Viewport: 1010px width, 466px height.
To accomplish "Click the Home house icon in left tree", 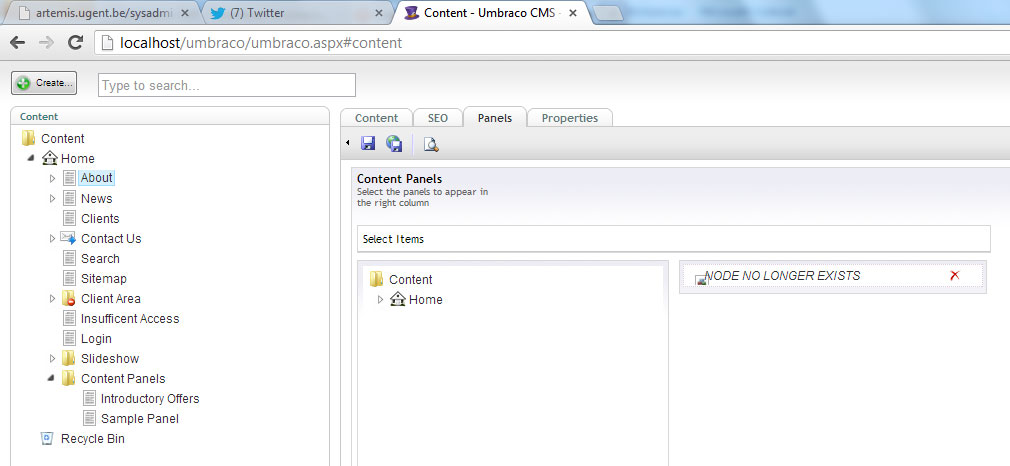I will [x=49, y=158].
